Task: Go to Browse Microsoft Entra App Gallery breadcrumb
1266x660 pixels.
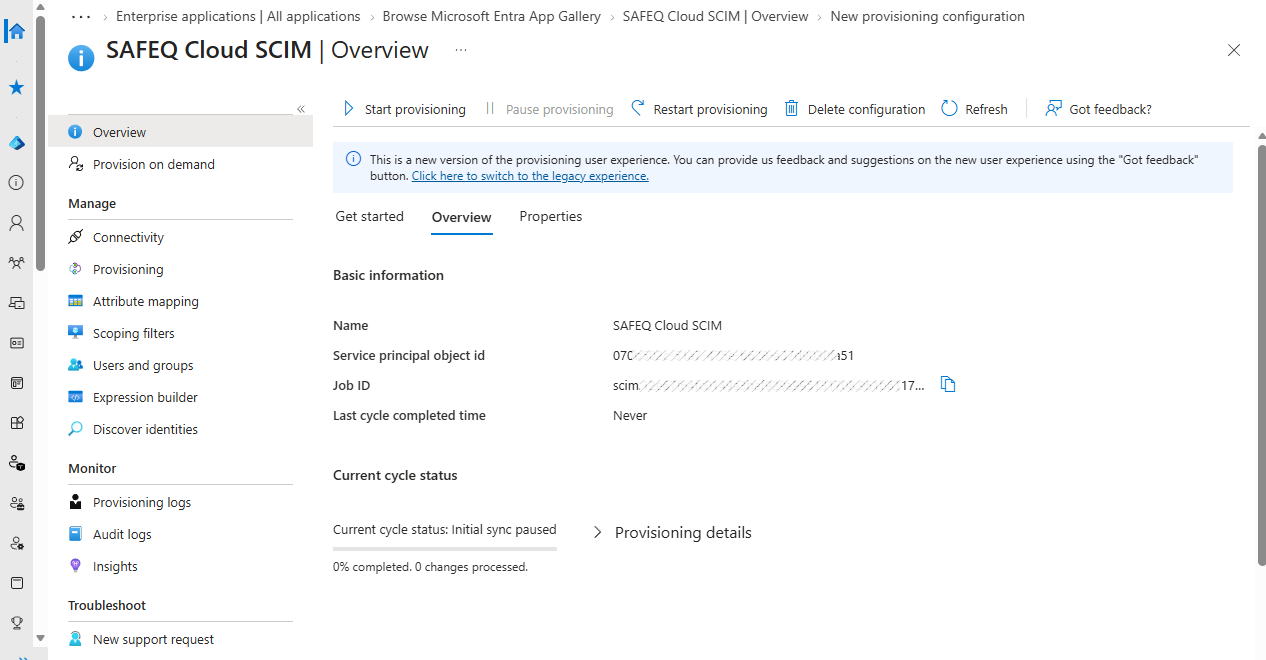Action: pos(492,17)
